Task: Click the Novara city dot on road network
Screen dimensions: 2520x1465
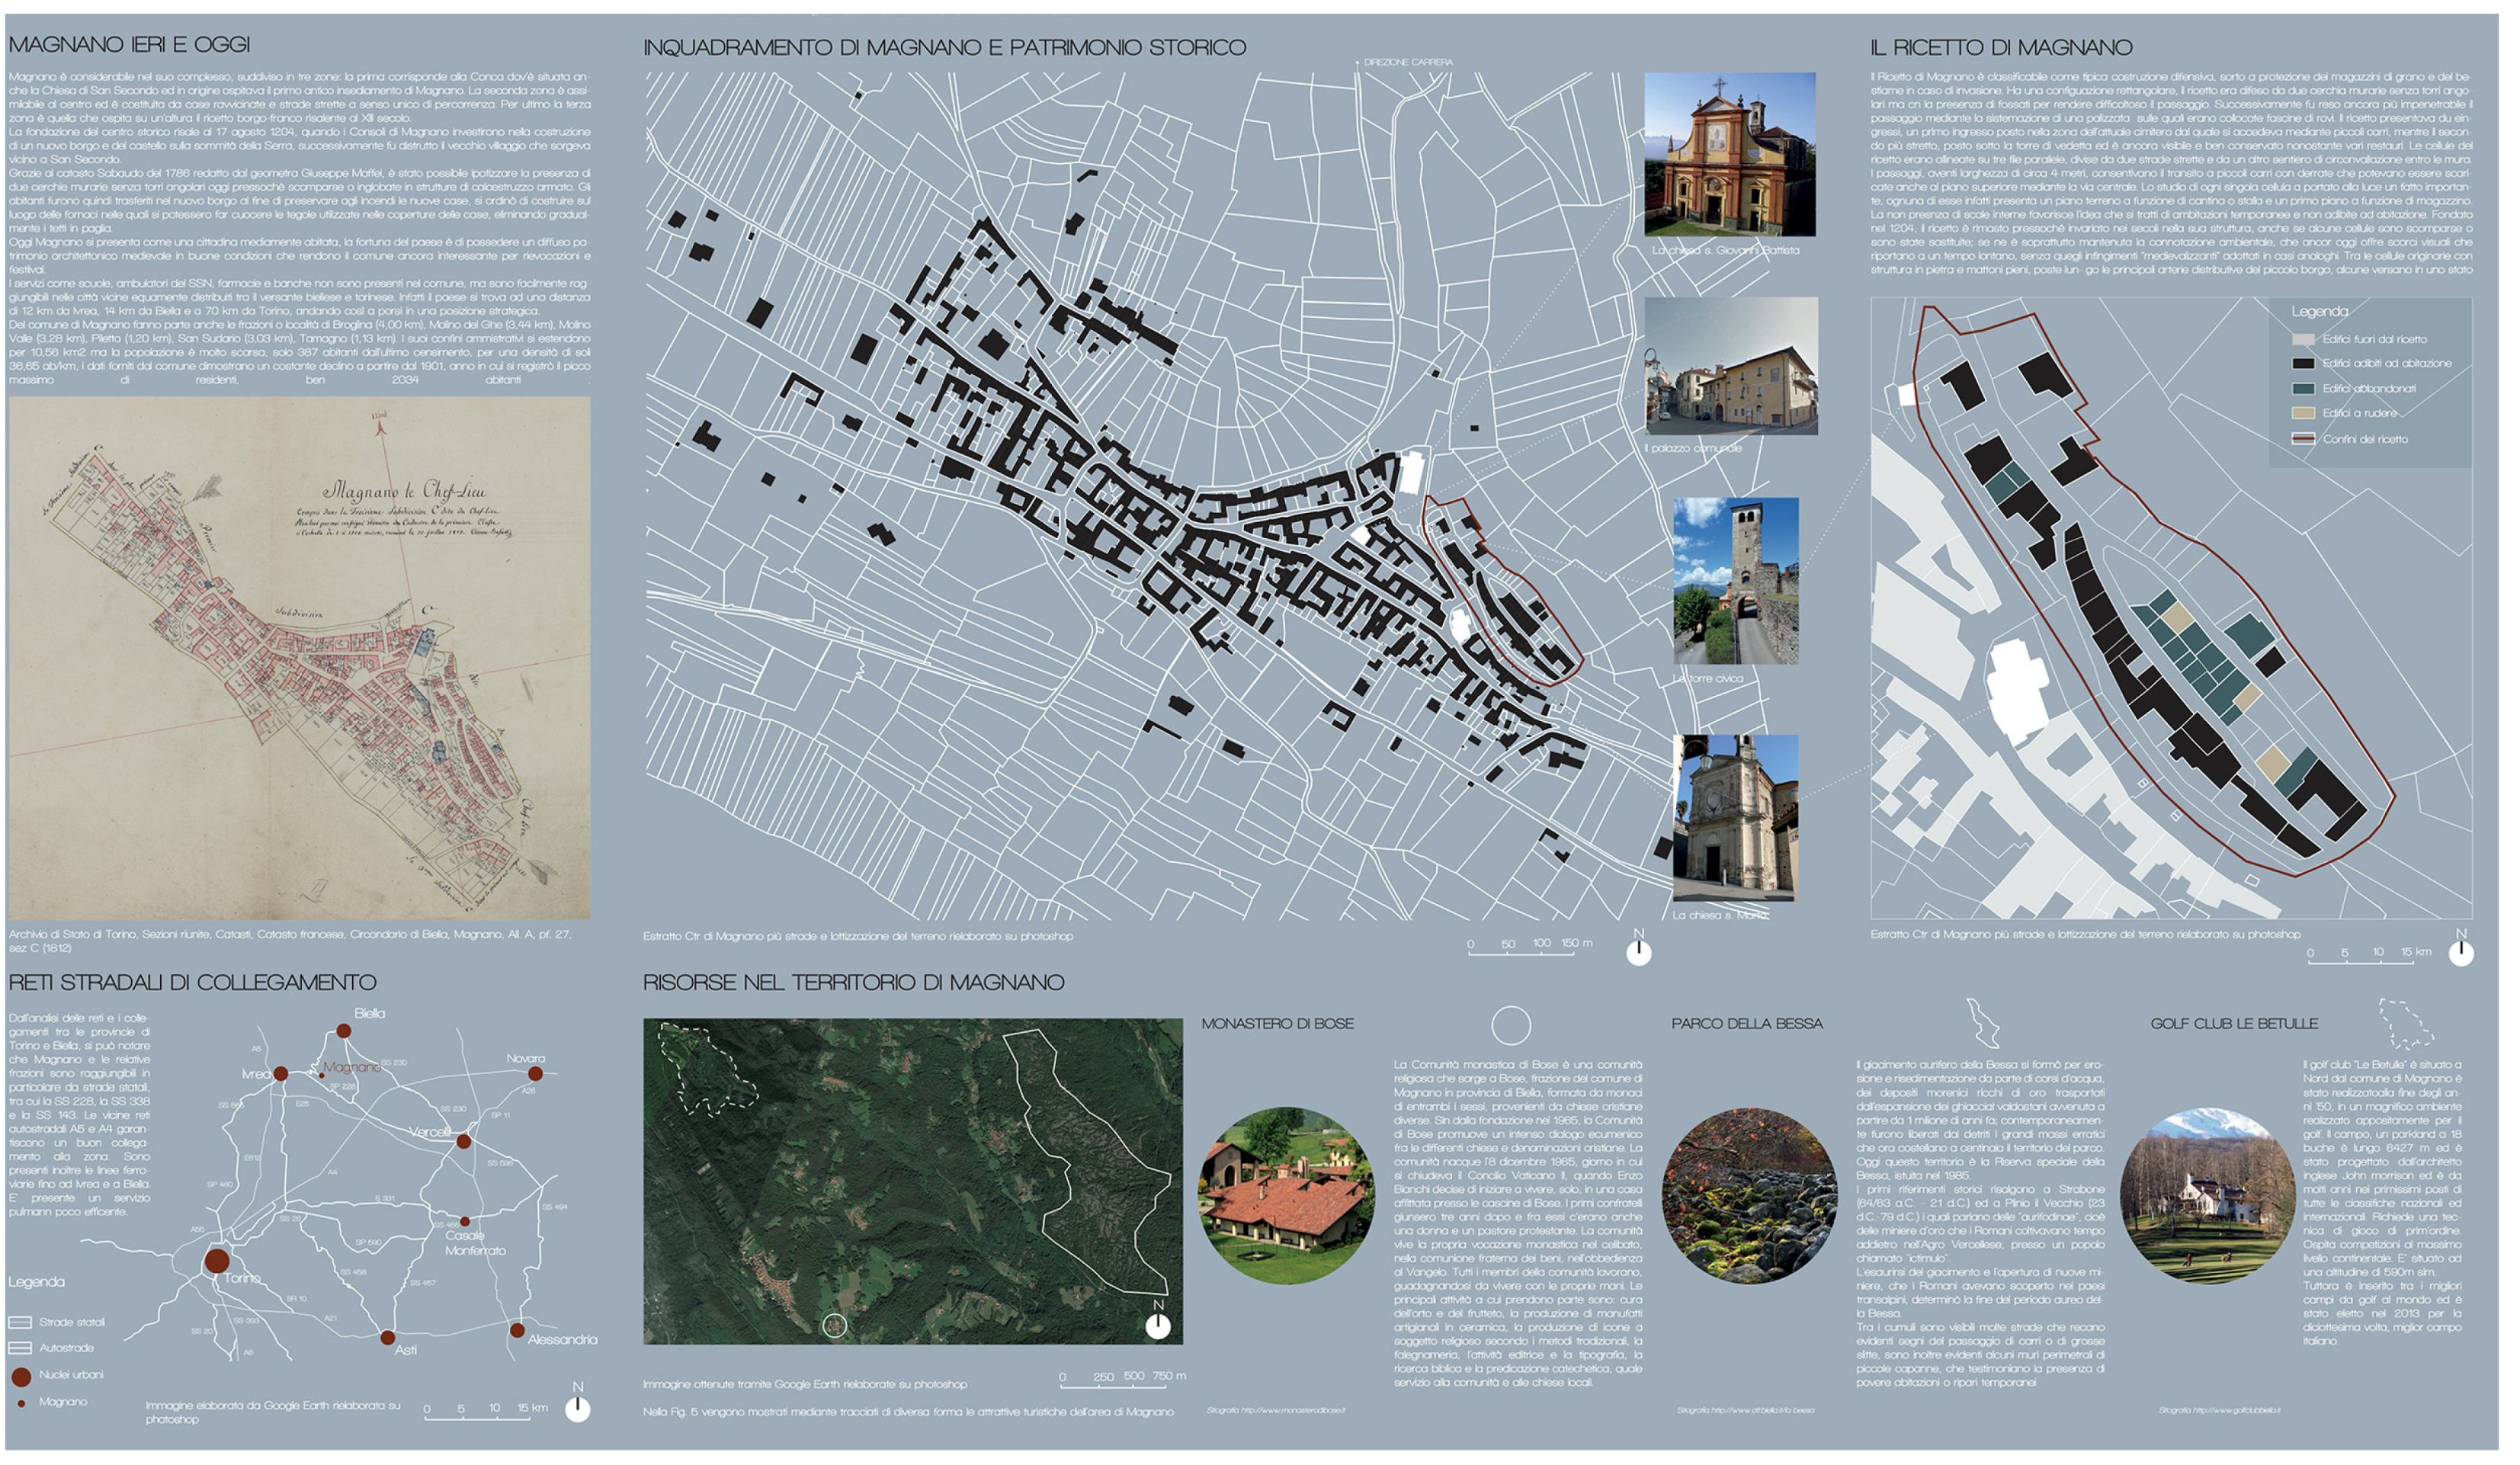Action: [x=535, y=1073]
